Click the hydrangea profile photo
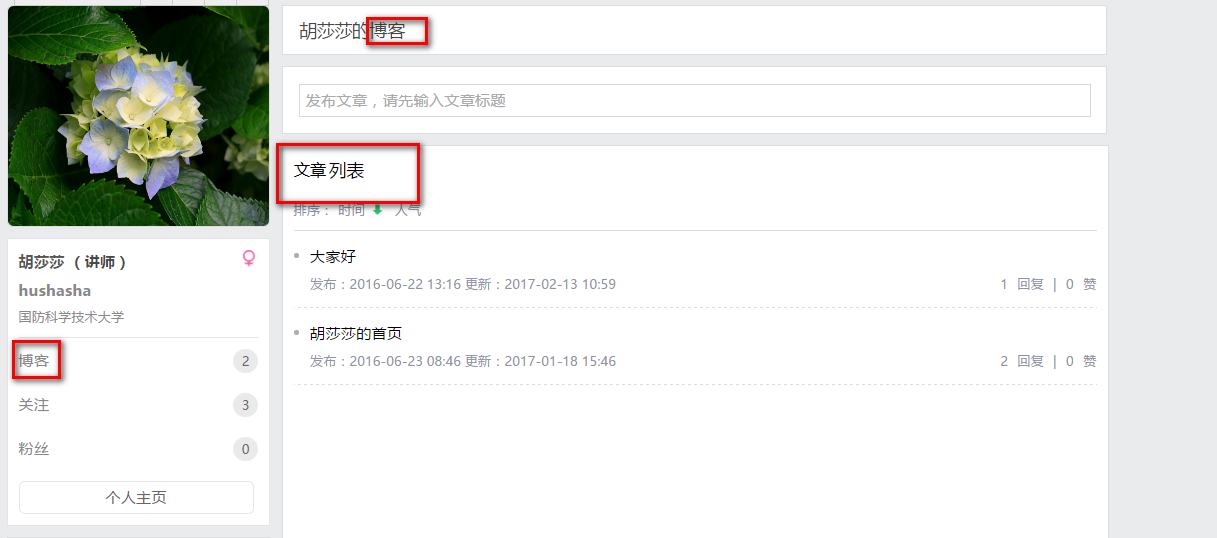The height and width of the screenshot is (538, 1217). coord(138,116)
